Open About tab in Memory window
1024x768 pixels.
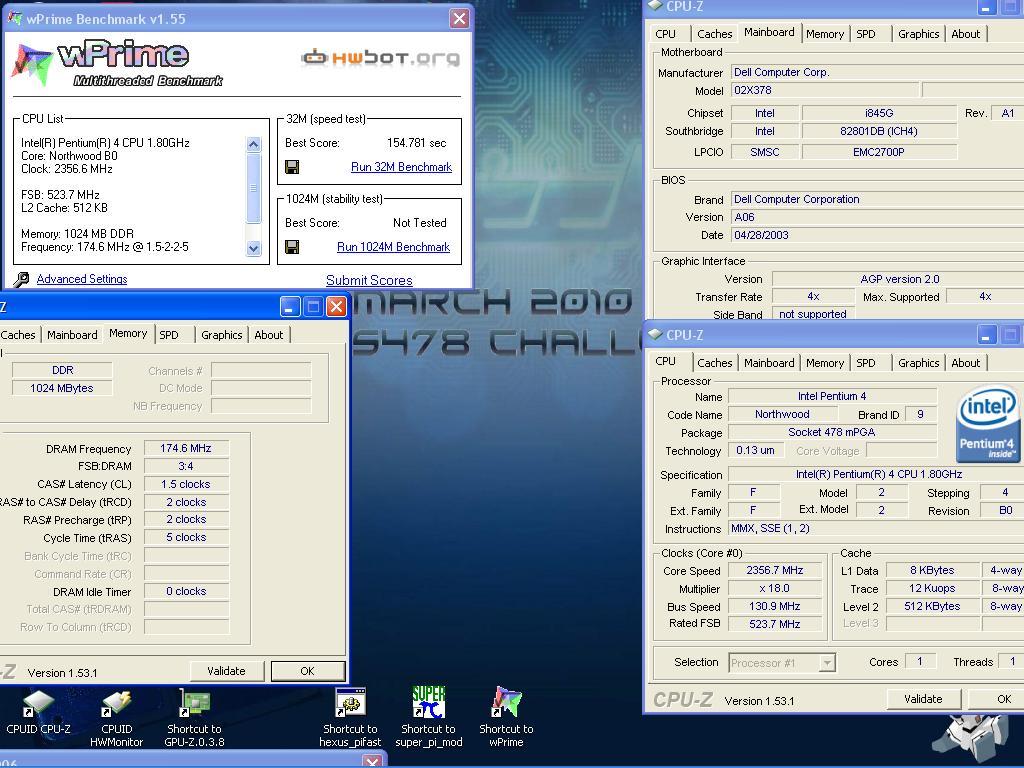coord(268,335)
